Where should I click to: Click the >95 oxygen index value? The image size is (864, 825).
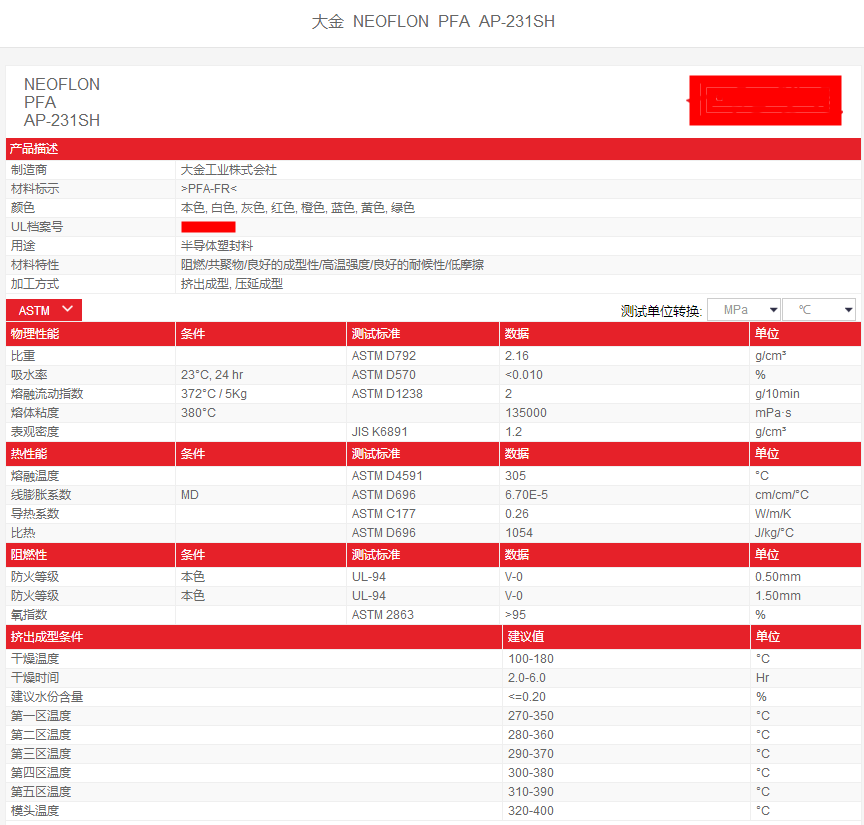(515, 615)
